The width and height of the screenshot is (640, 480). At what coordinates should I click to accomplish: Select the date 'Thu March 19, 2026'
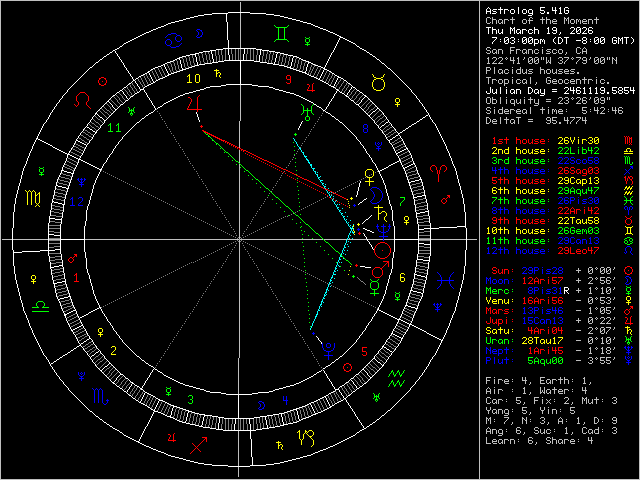tap(540, 31)
